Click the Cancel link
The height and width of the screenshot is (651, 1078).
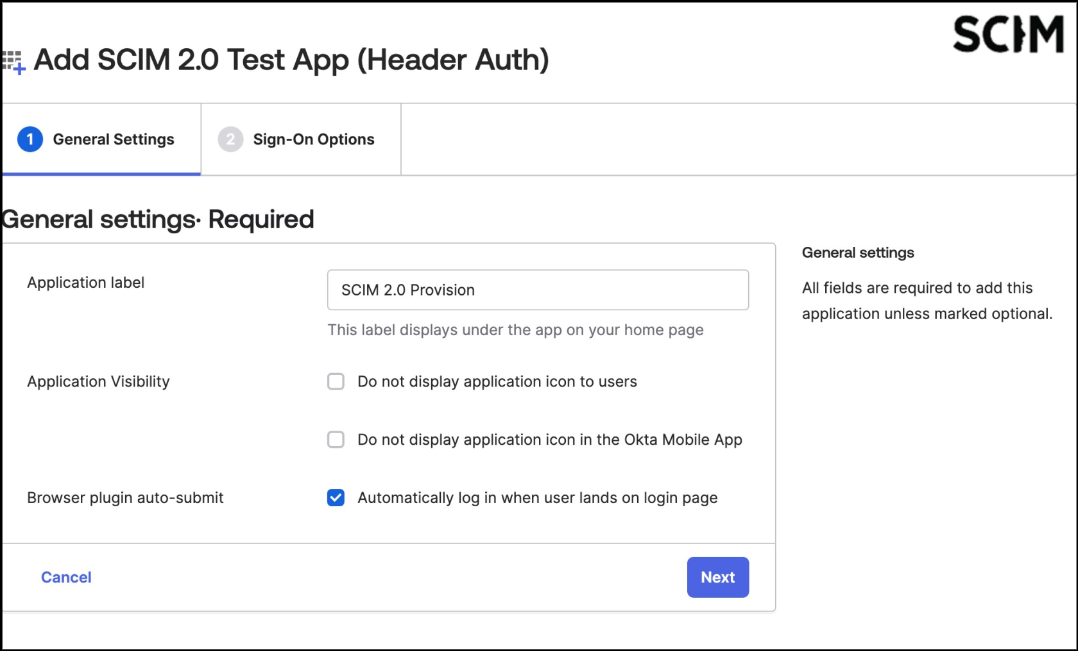(x=66, y=577)
